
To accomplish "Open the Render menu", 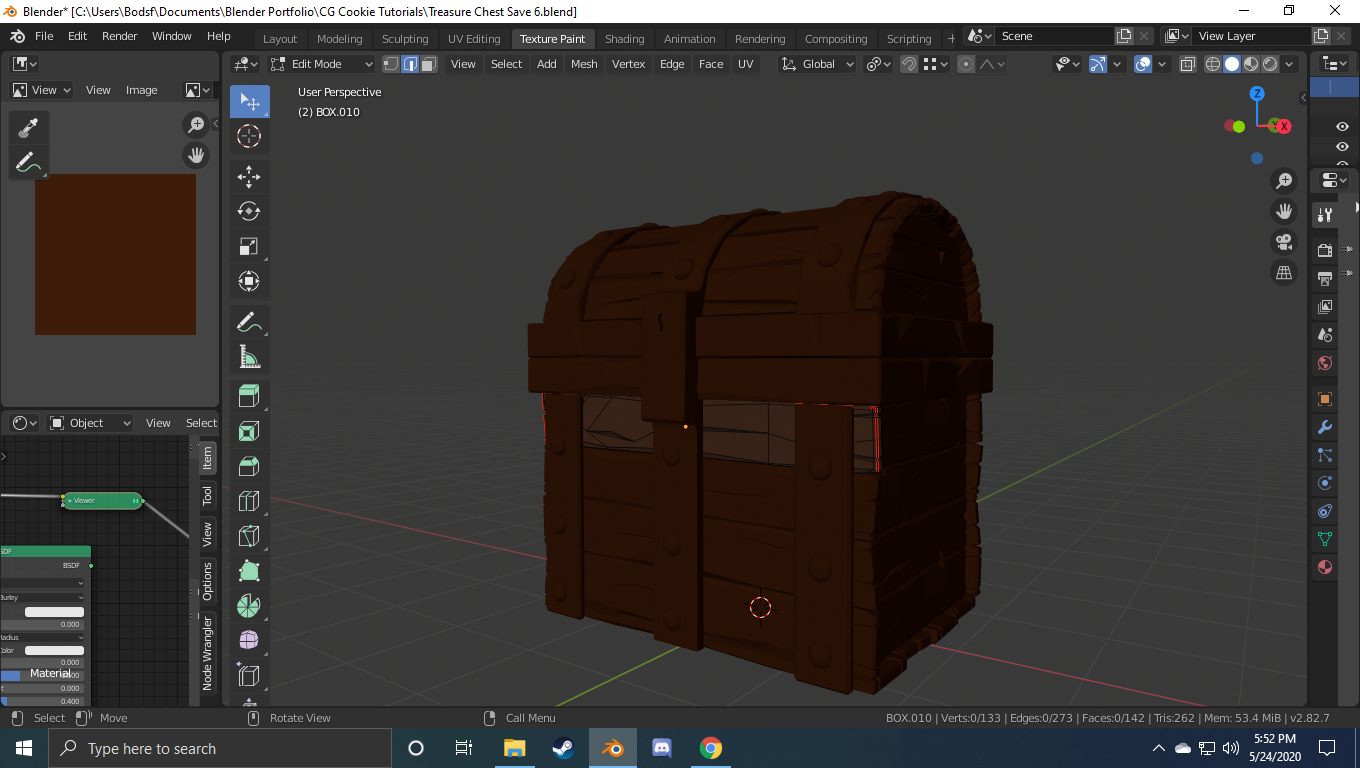I will 119,36.
